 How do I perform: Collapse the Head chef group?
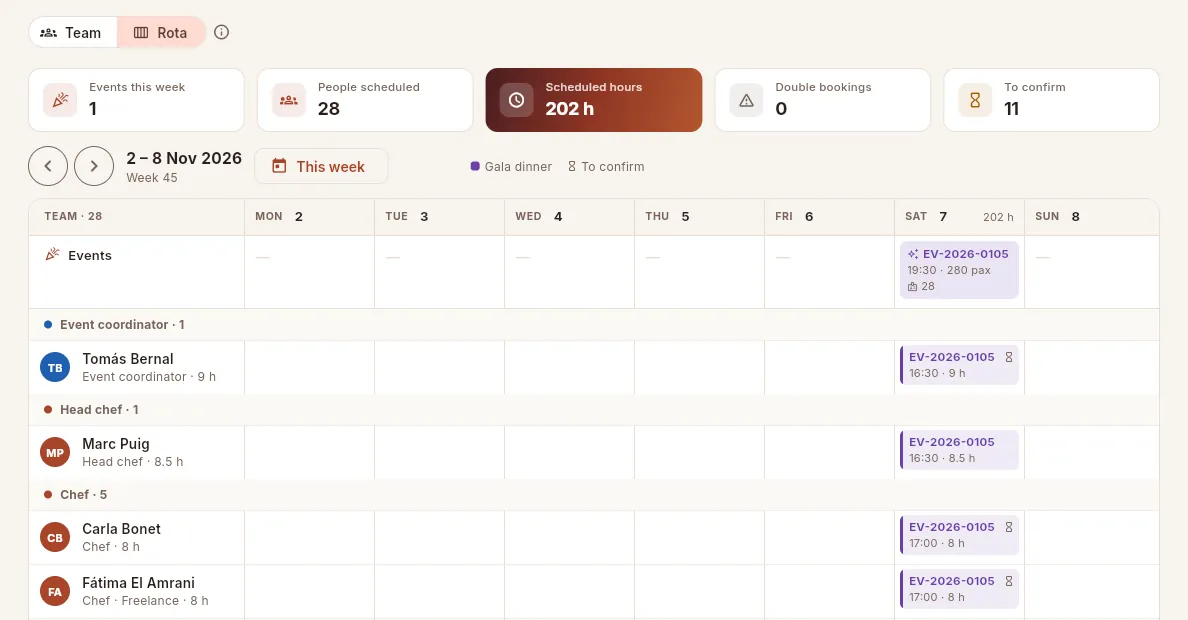tap(594, 409)
